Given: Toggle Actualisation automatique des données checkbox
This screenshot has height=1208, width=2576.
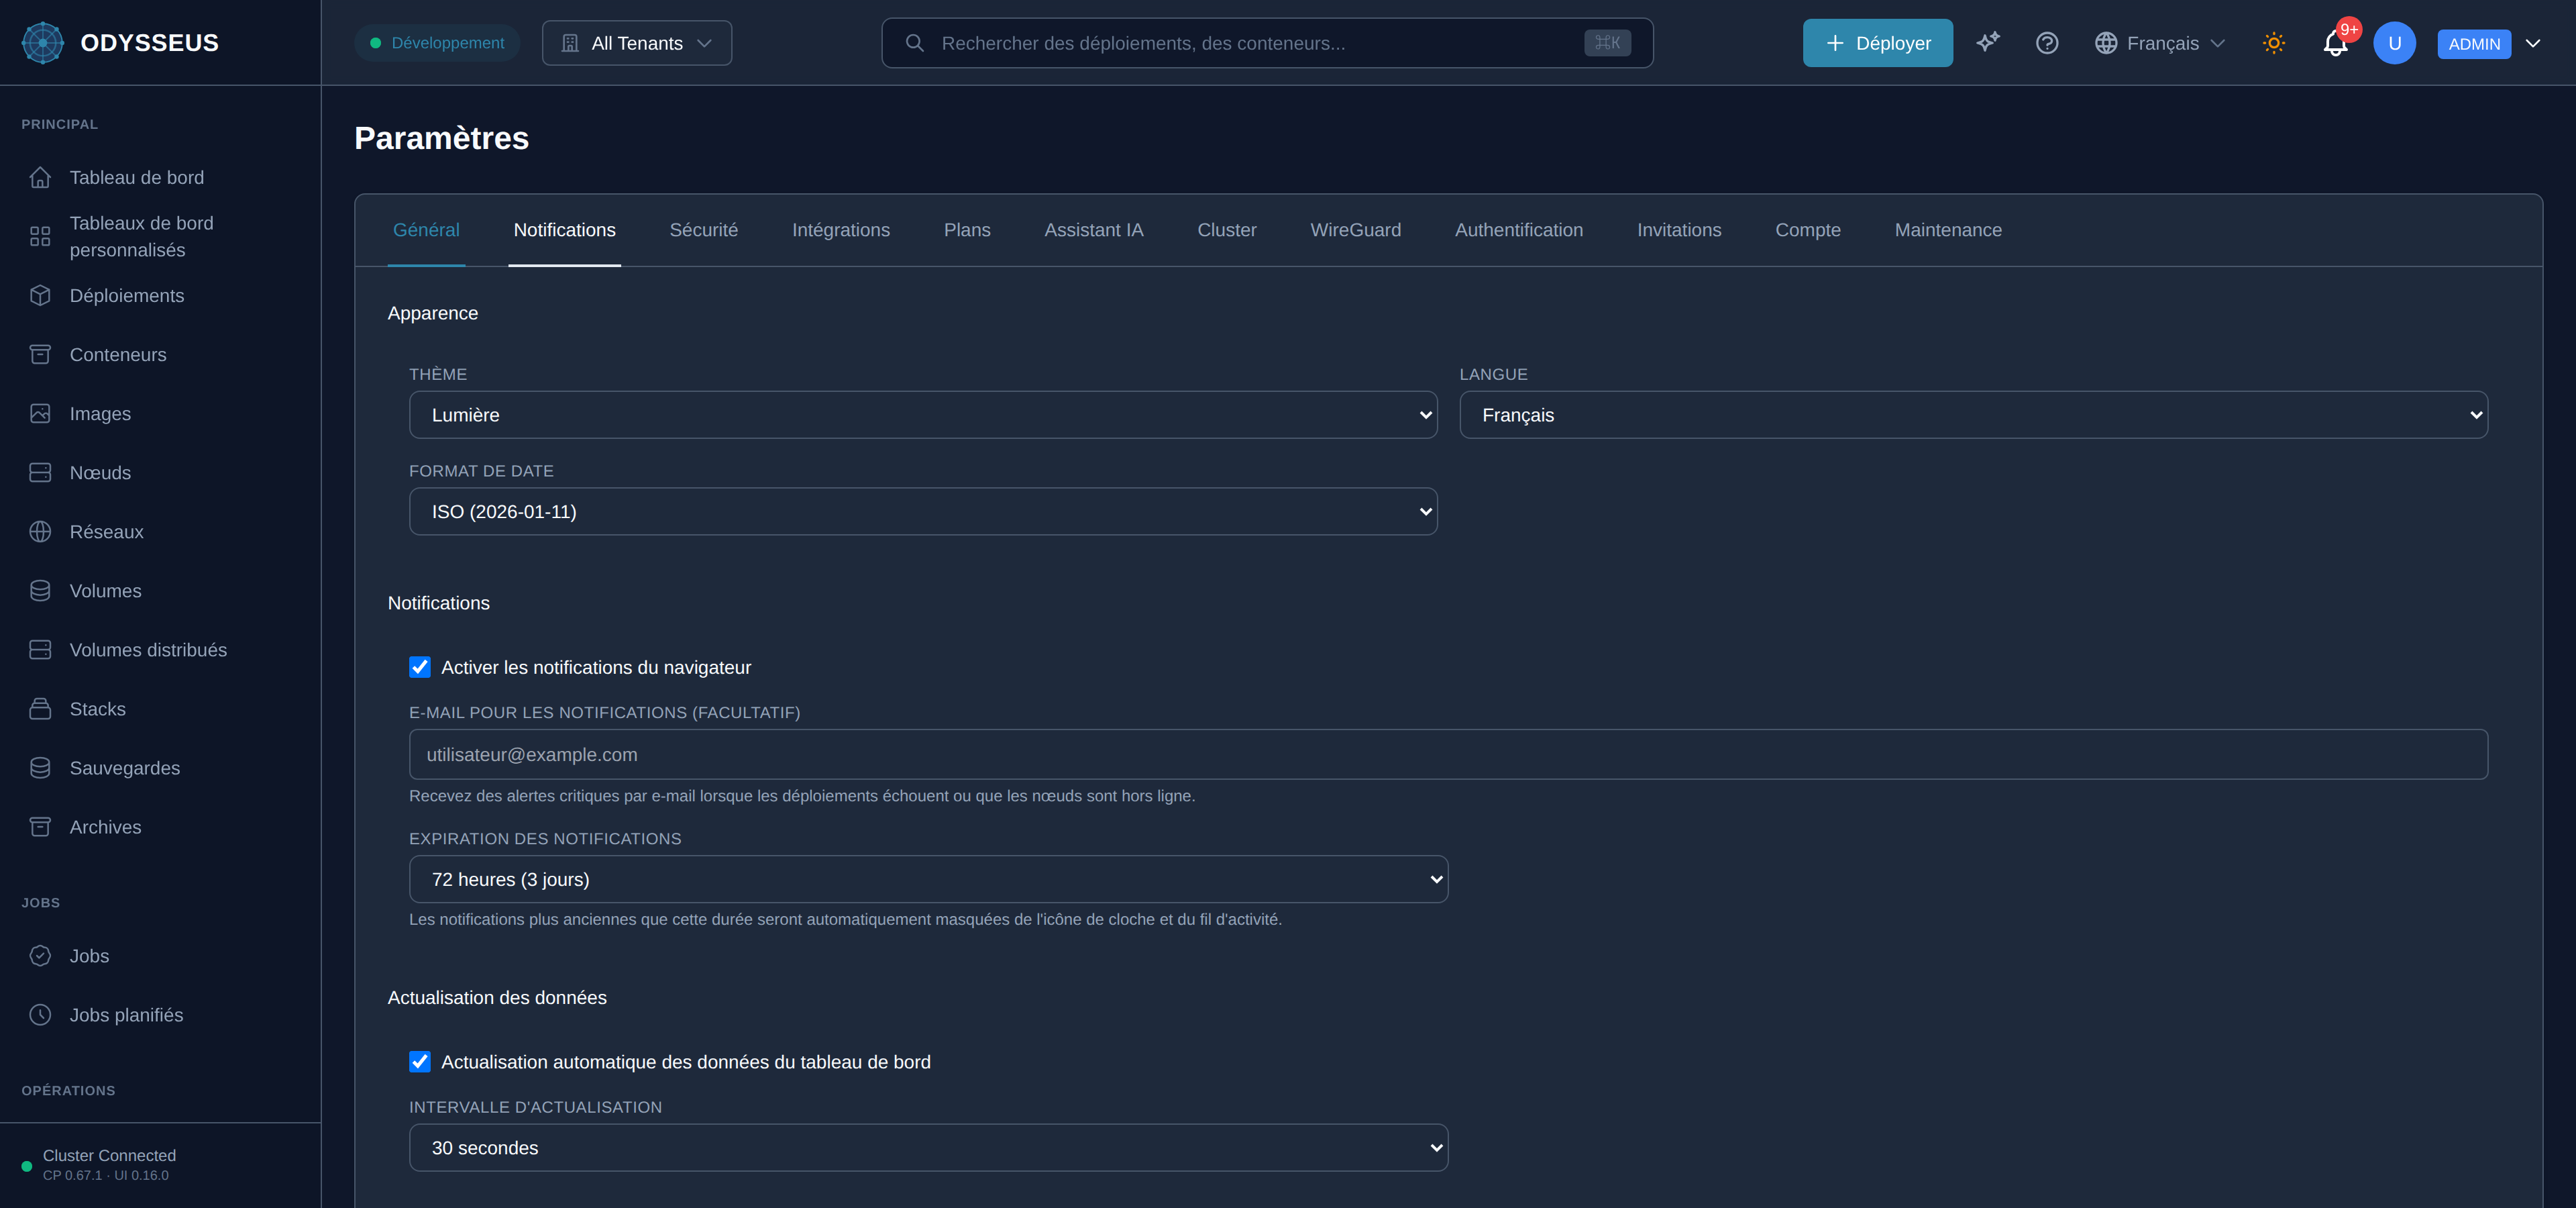Looking at the screenshot, I should click(x=420, y=1061).
